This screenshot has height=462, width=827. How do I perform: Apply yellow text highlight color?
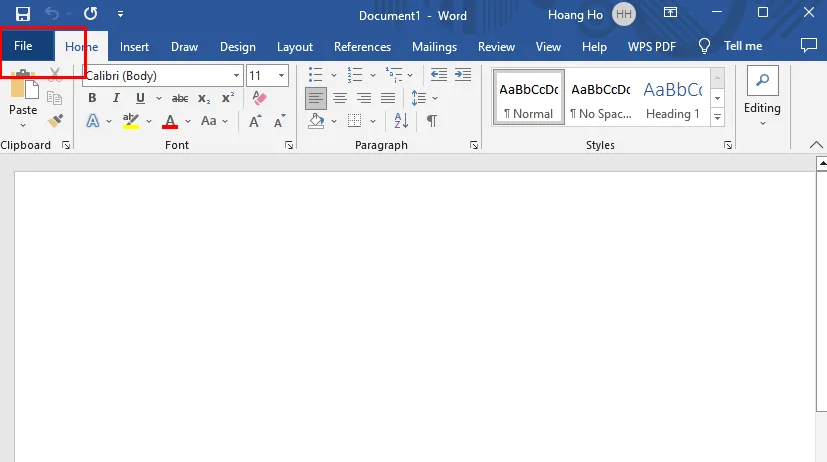(x=131, y=121)
